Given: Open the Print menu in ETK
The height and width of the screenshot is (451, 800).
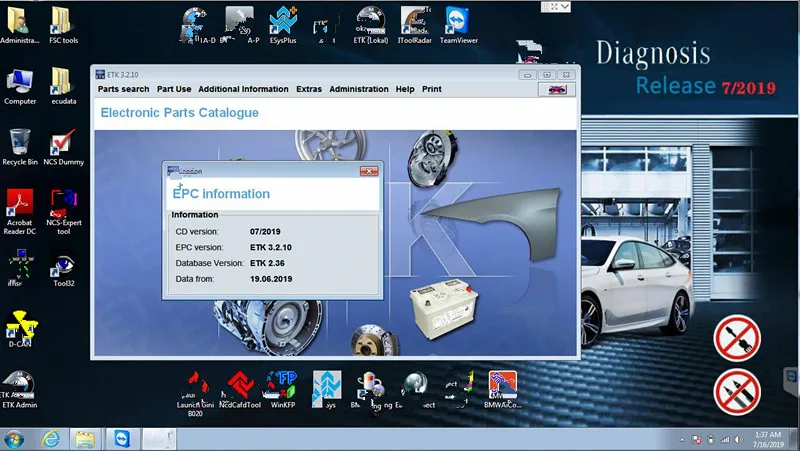Looking at the screenshot, I should pyautogui.click(x=432, y=89).
